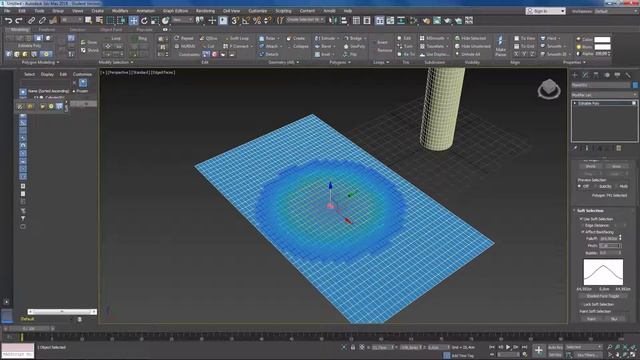
Task: Click the Pin Stack icon
Action: (575, 148)
